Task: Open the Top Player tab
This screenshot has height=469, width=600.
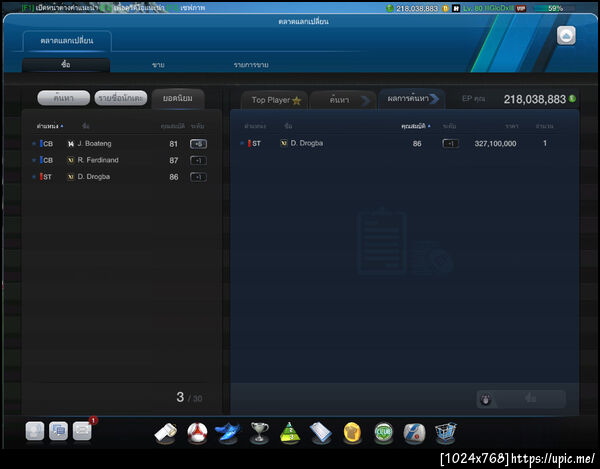Action: [x=274, y=100]
